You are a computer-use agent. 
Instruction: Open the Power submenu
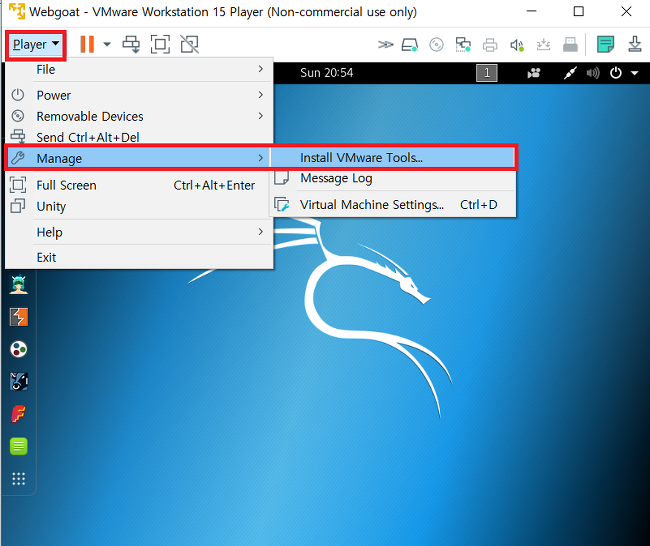point(139,95)
